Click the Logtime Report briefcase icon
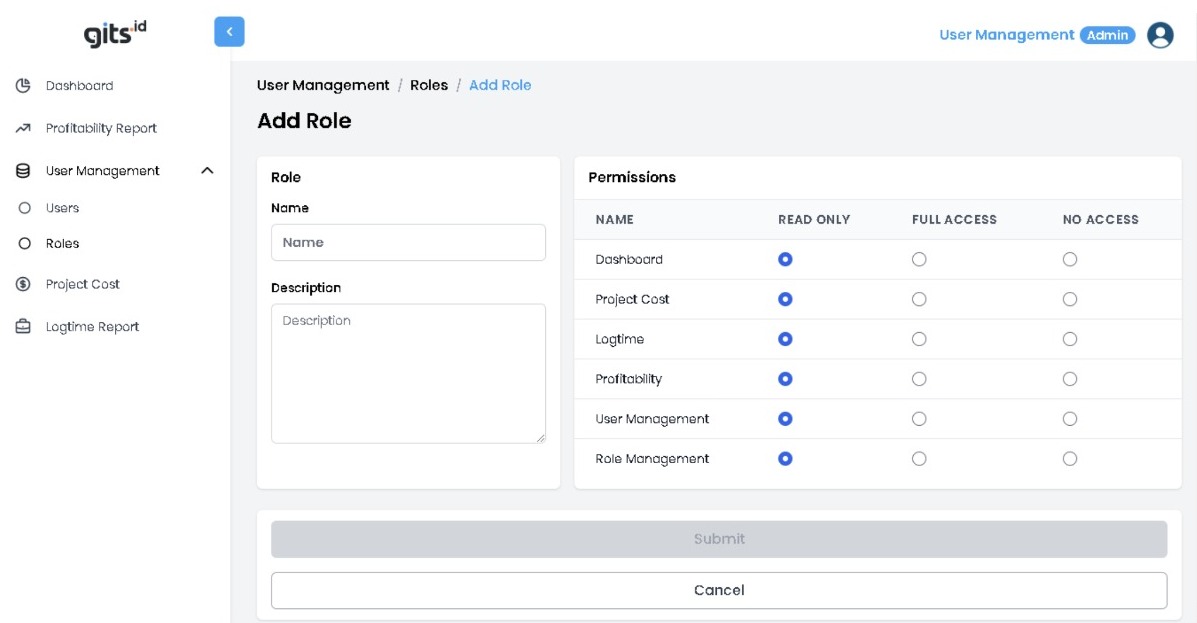 [x=23, y=327]
